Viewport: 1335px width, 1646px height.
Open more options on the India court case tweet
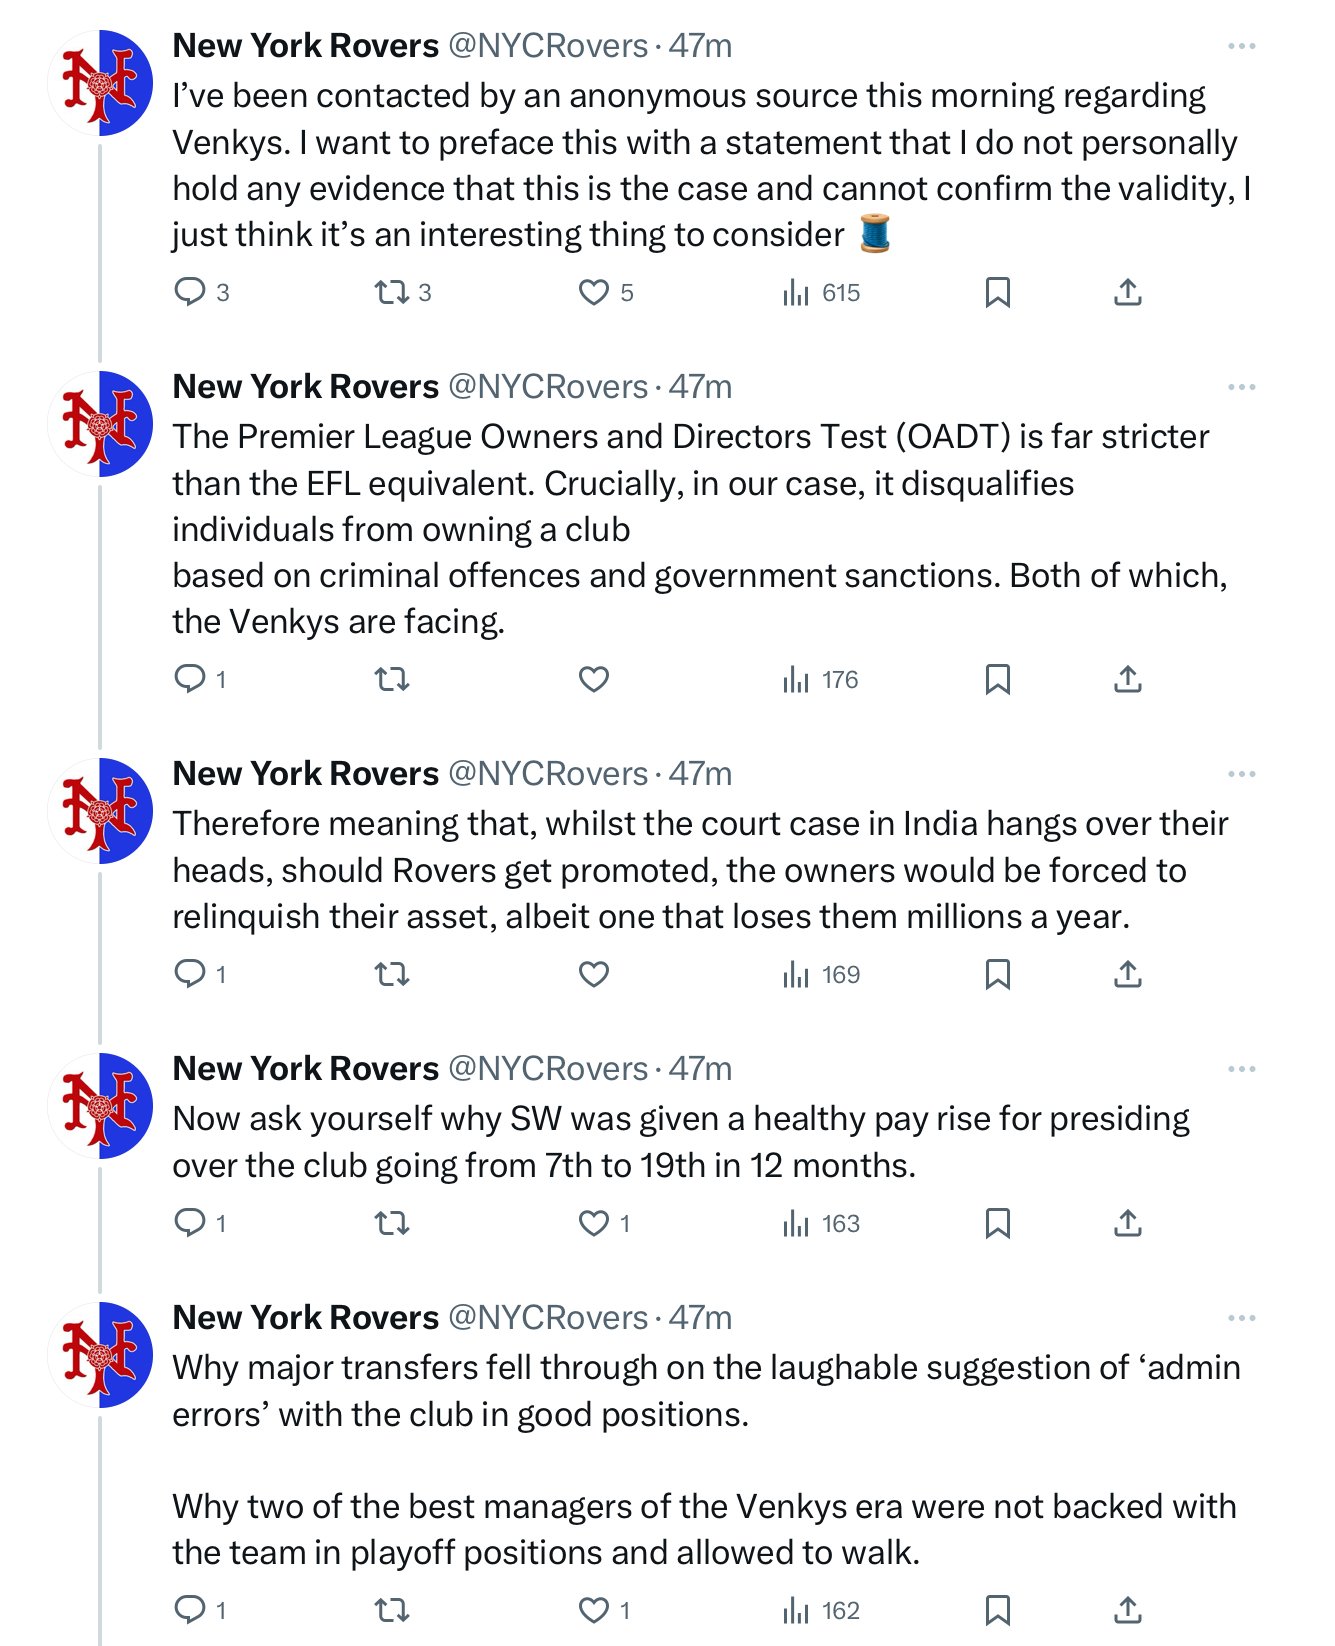(1241, 774)
